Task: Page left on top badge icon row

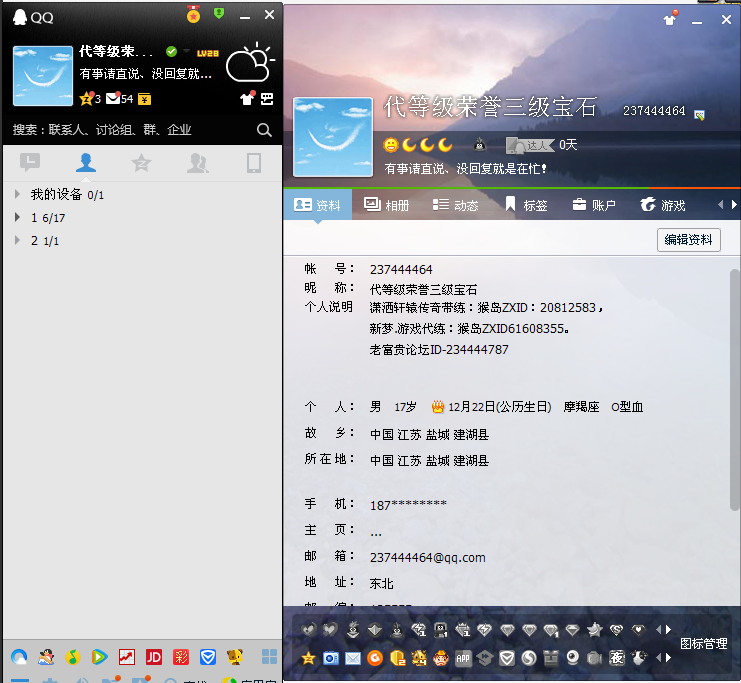Action: 659,630
